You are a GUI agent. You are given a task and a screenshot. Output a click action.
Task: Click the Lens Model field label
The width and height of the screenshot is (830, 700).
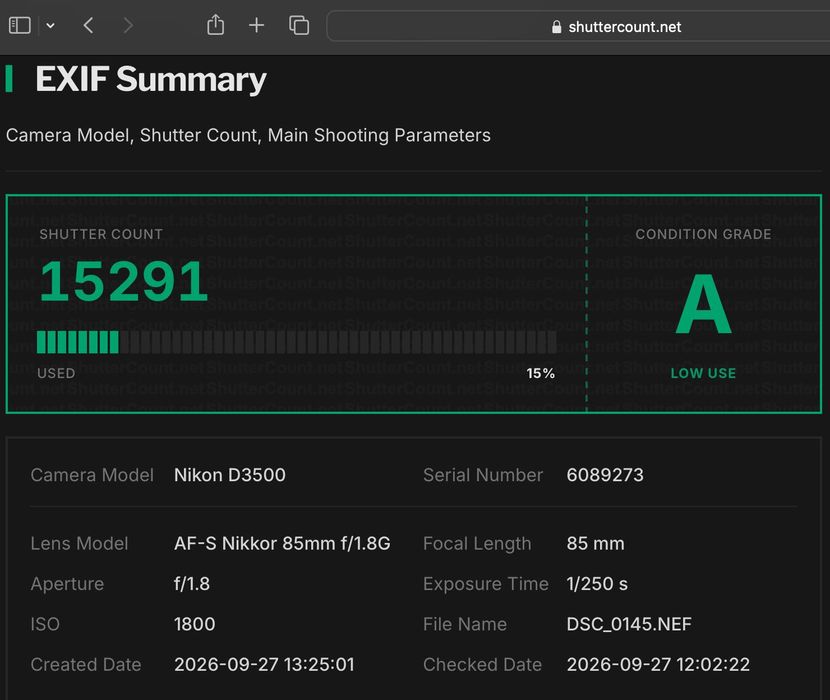coord(79,543)
